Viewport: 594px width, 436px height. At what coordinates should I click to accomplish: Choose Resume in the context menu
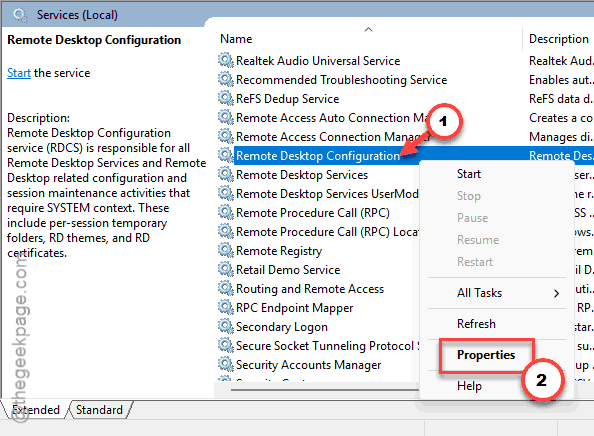(478, 240)
